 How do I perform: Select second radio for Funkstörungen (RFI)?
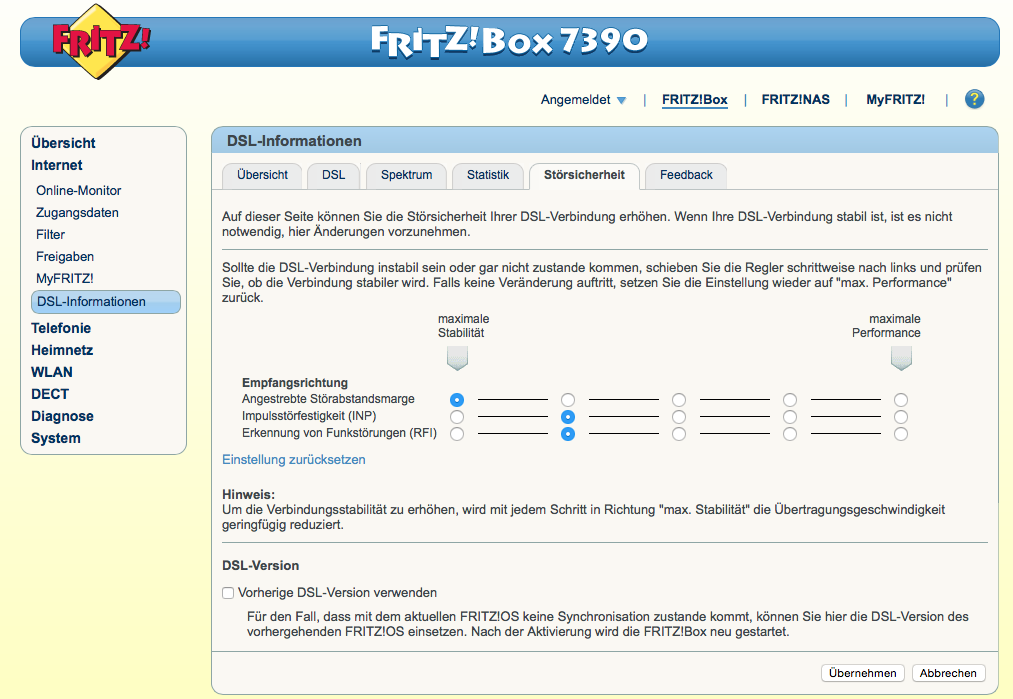pos(568,434)
